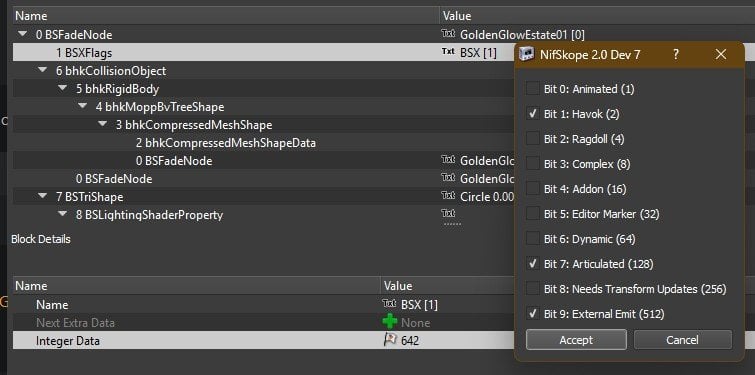This screenshot has height=375, width=755.
Task: Click the Integer Data value 642
Action: (410, 341)
